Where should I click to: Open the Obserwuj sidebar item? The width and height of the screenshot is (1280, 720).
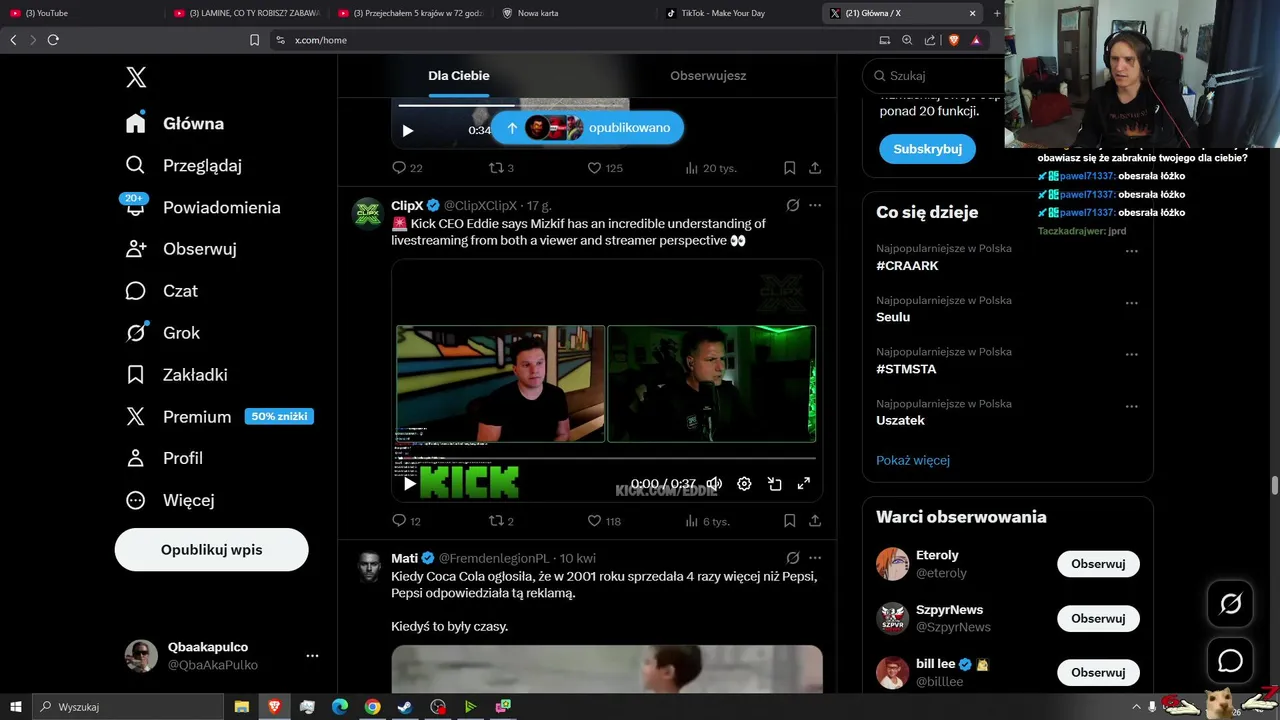[181, 249]
